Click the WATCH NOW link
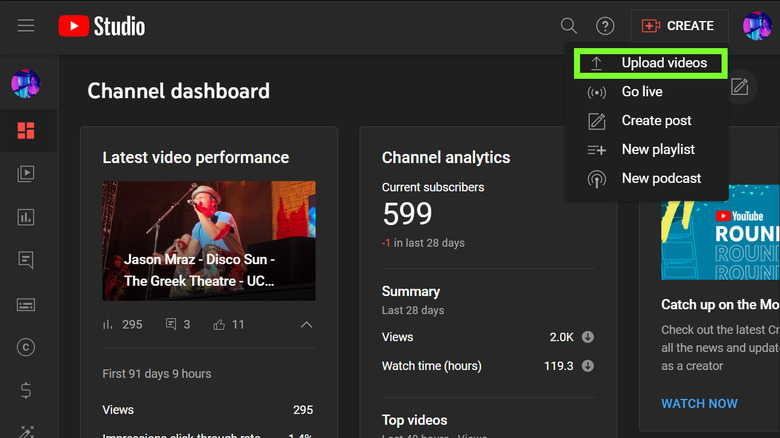This screenshot has width=780, height=438. click(699, 404)
